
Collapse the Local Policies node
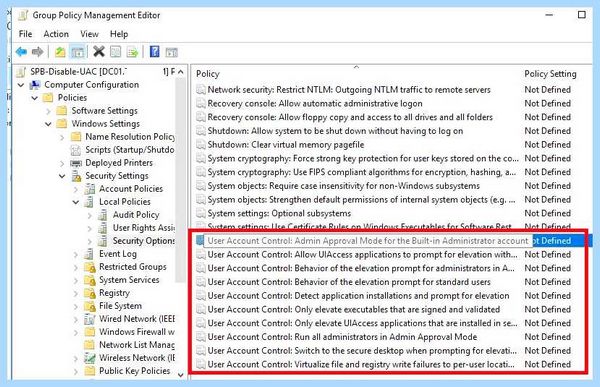click(76, 202)
